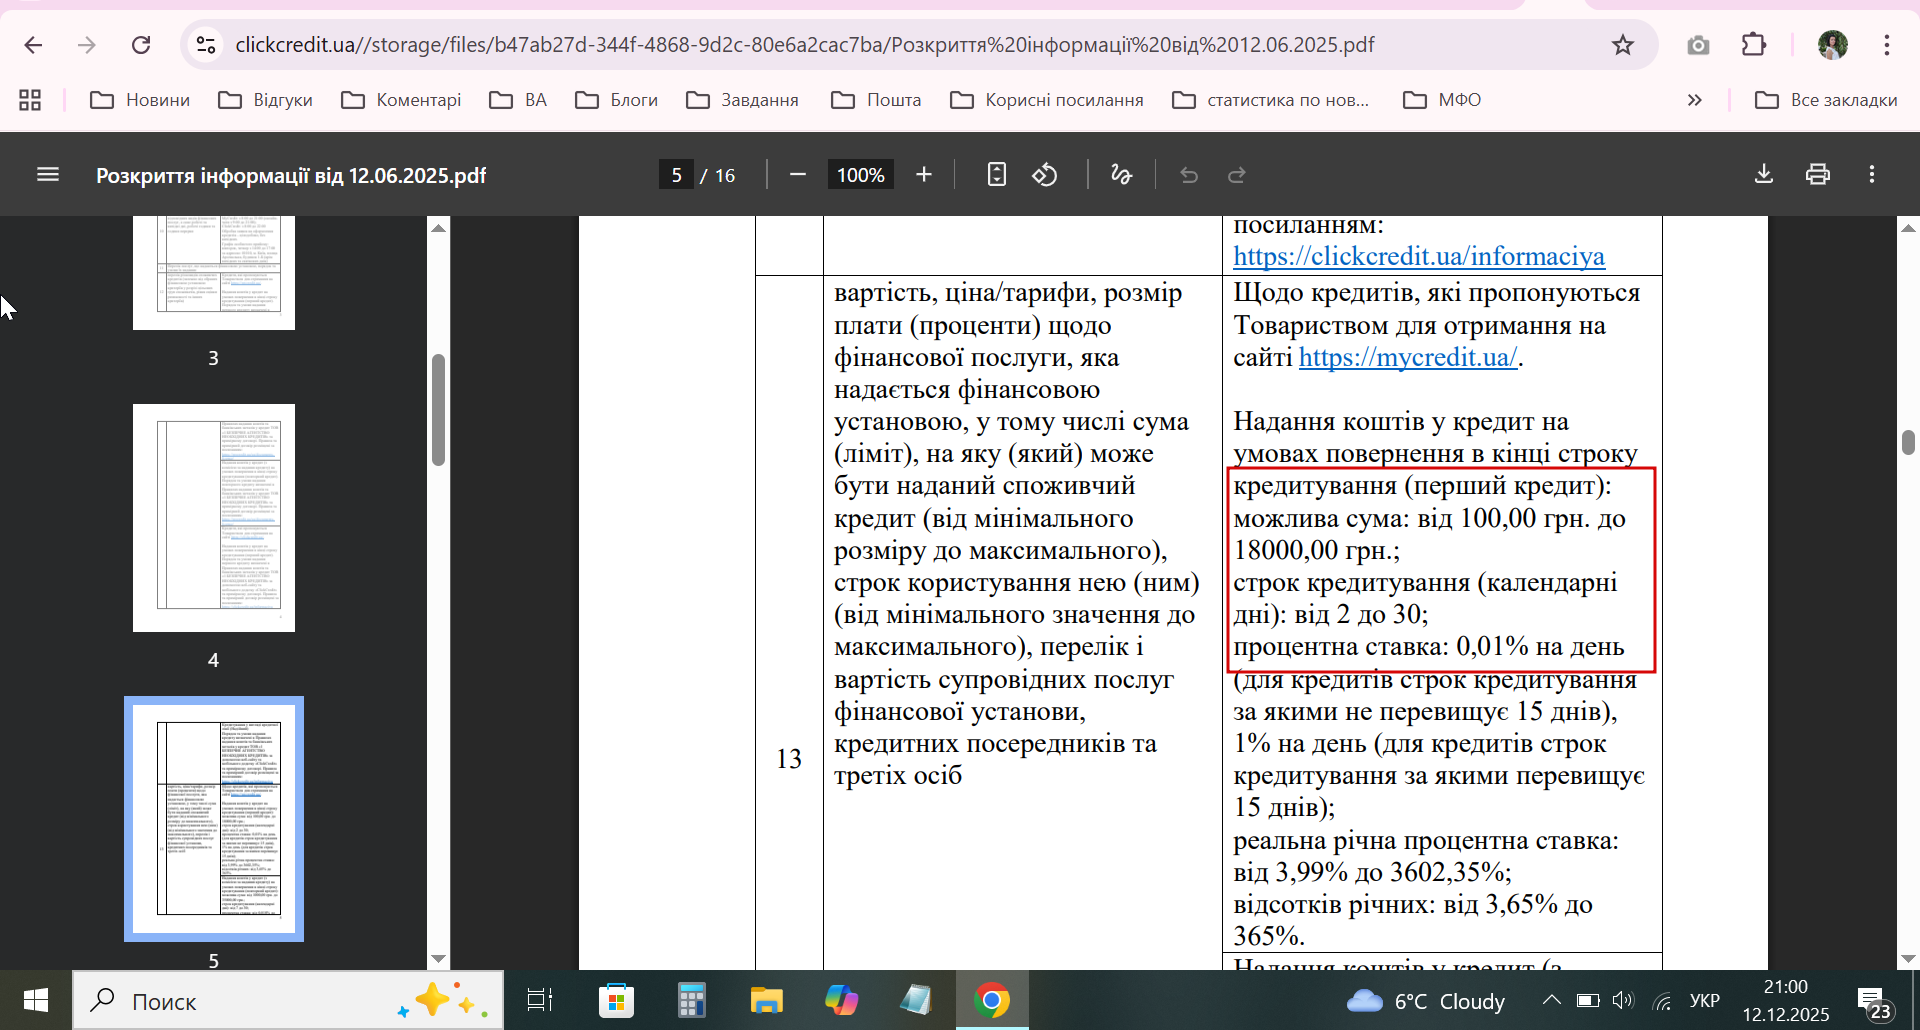Select page 4 thumbnail
The image size is (1920, 1030).
point(214,518)
